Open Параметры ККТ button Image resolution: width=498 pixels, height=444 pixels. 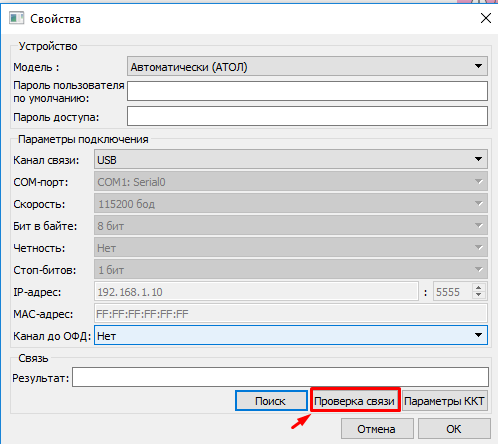[x=445, y=401]
